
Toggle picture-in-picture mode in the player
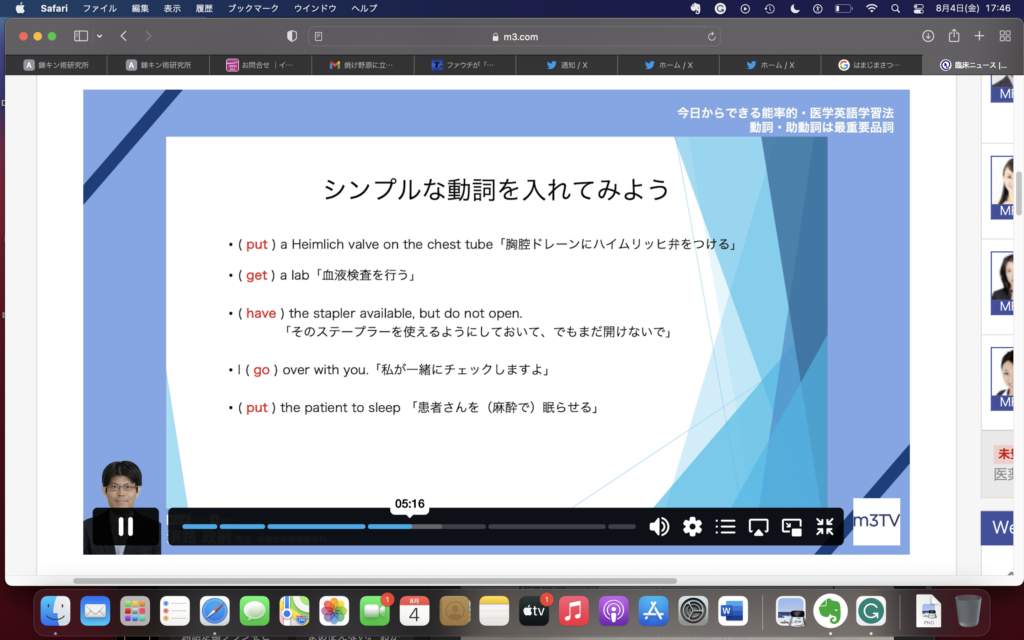(x=792, y=527)
